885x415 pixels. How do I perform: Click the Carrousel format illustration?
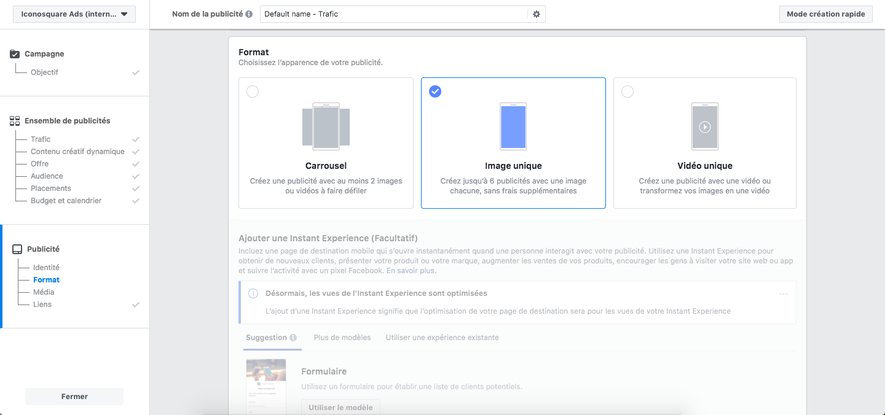coord(325,126)
